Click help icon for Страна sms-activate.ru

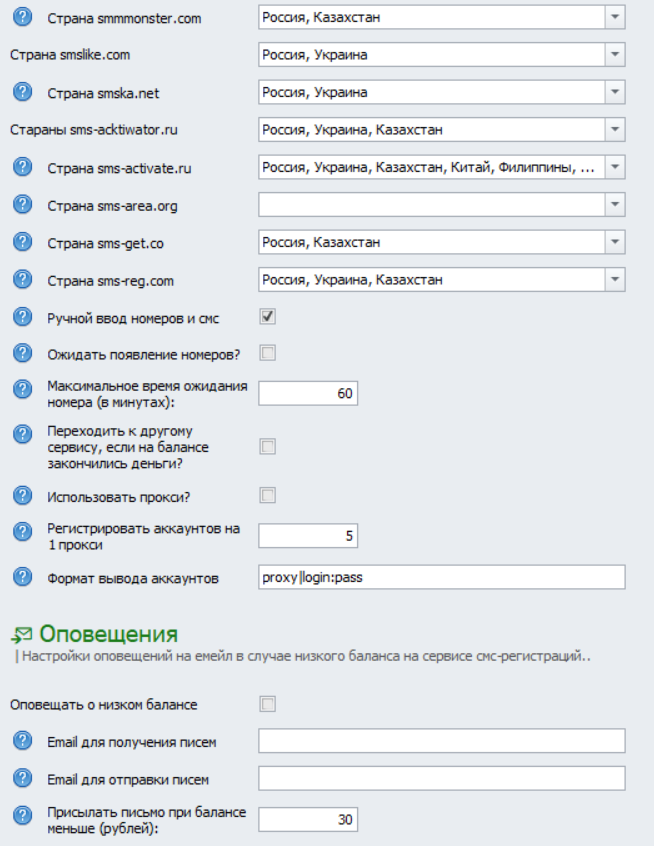pyautogui.click(x=21, y=168)
